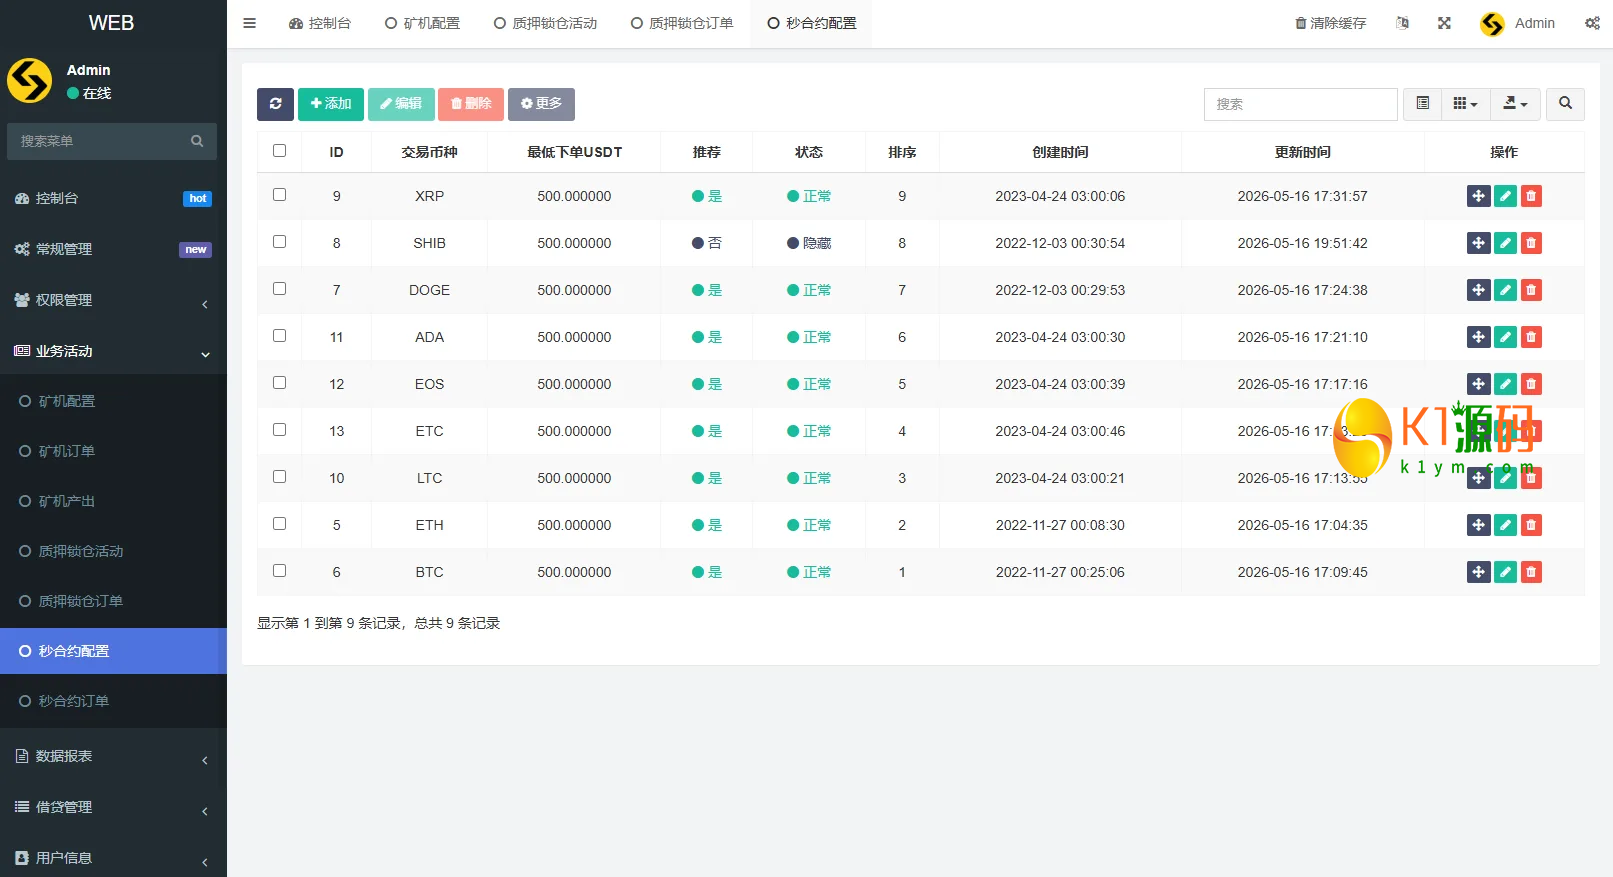Click 清除缓存 in the header
The image size is (1613, 877).
(x=1330, y=23)
